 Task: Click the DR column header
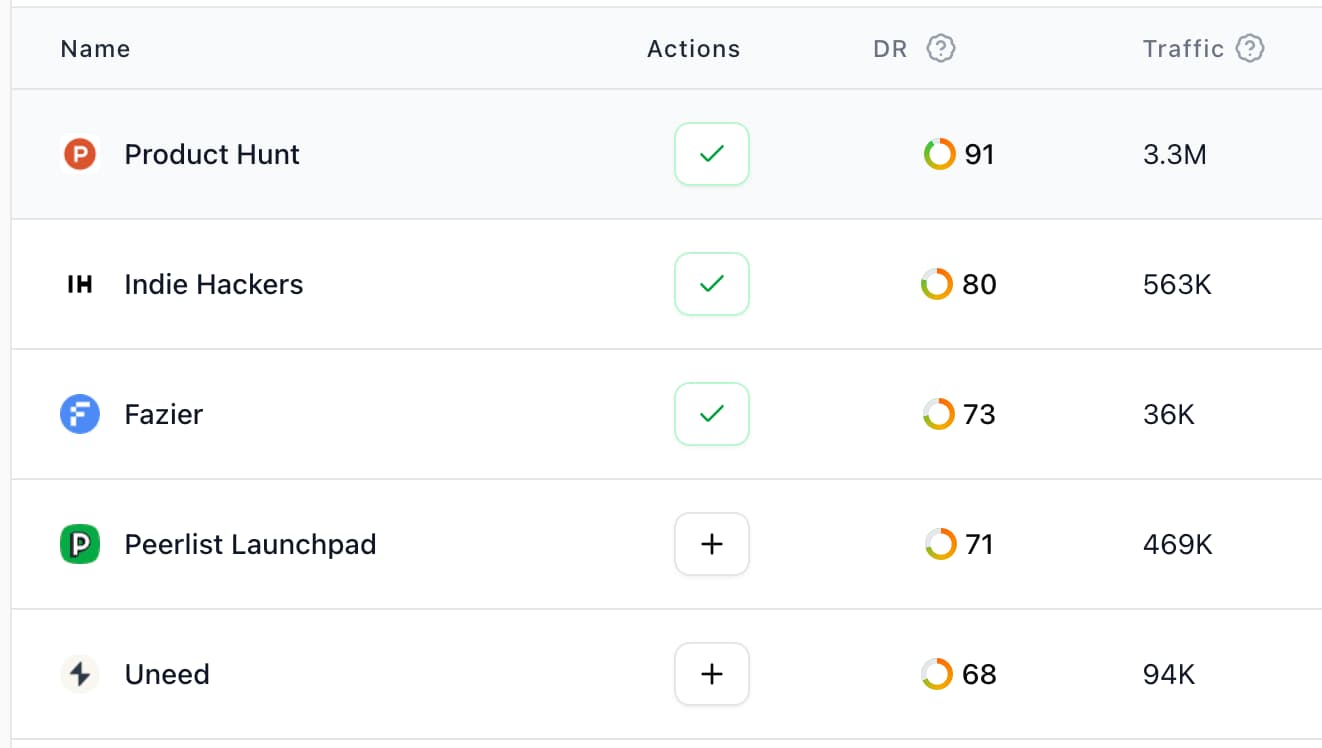[x=890, y=48]
